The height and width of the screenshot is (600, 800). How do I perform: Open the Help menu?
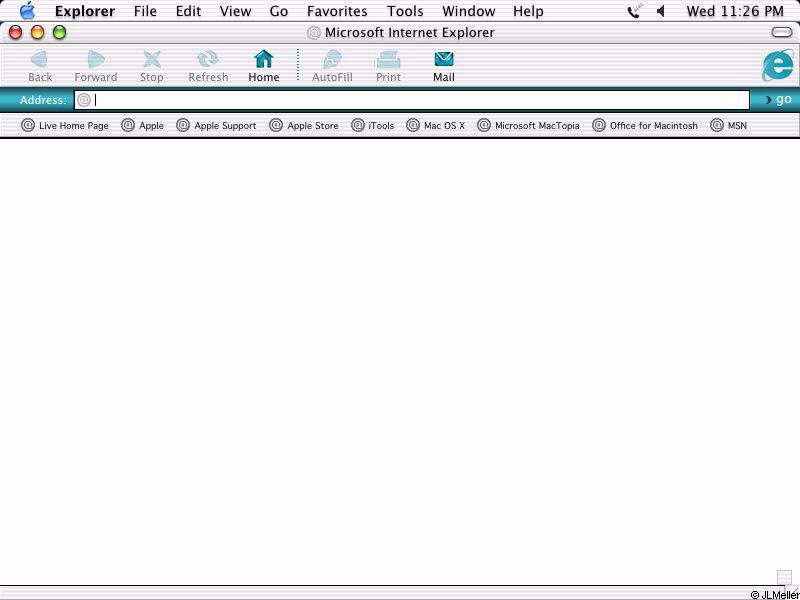[x=528, y=11]
